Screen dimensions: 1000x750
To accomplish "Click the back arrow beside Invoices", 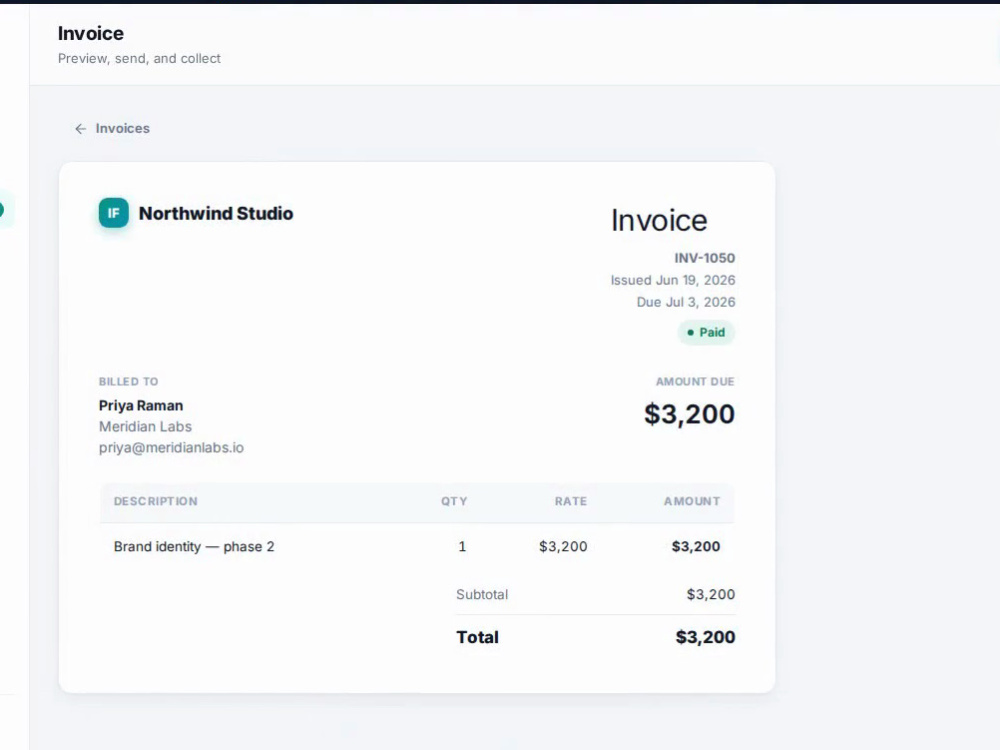I will [x=80, y=129].
